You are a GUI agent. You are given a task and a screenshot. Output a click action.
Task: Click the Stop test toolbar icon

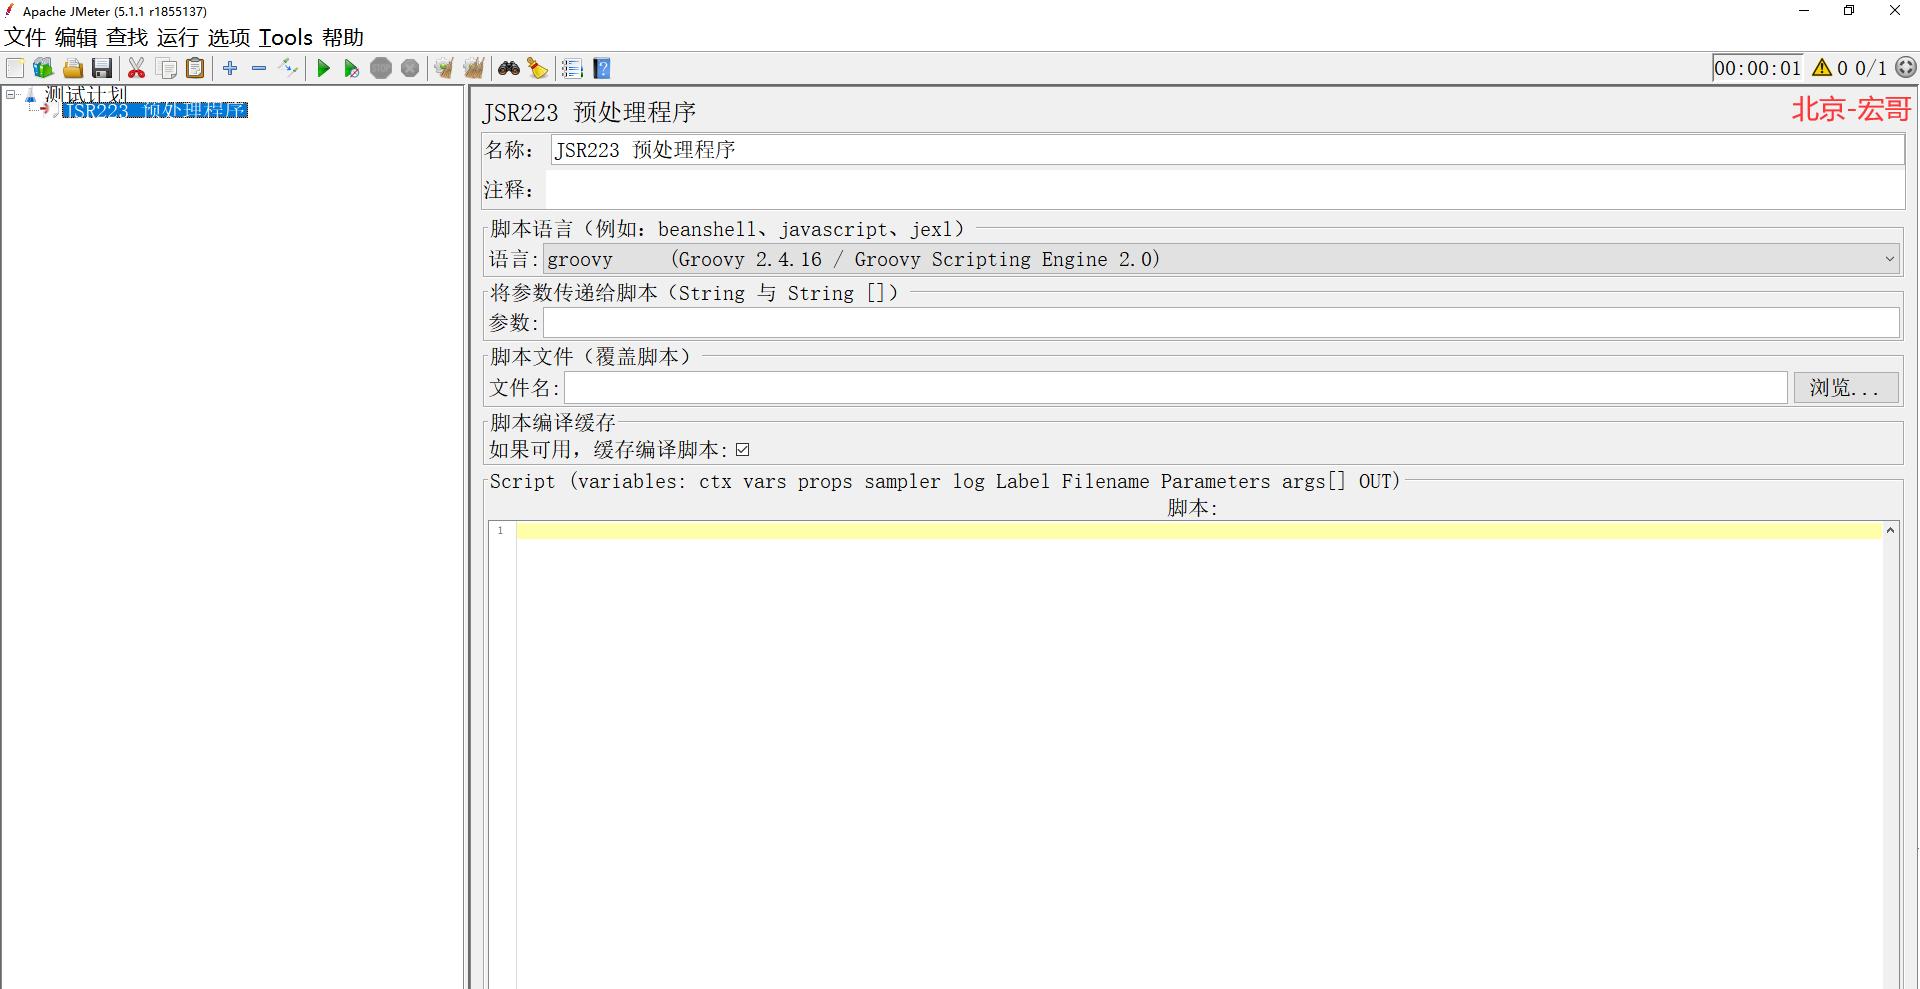coord(381,68)
